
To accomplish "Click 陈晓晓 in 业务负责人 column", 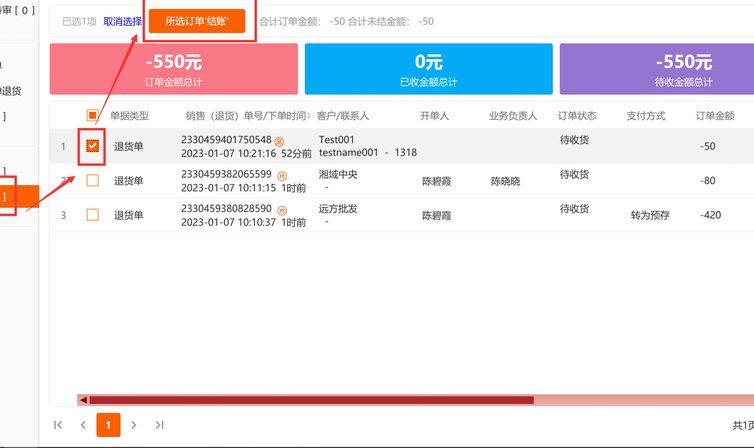I will click(x=505, y=181).
